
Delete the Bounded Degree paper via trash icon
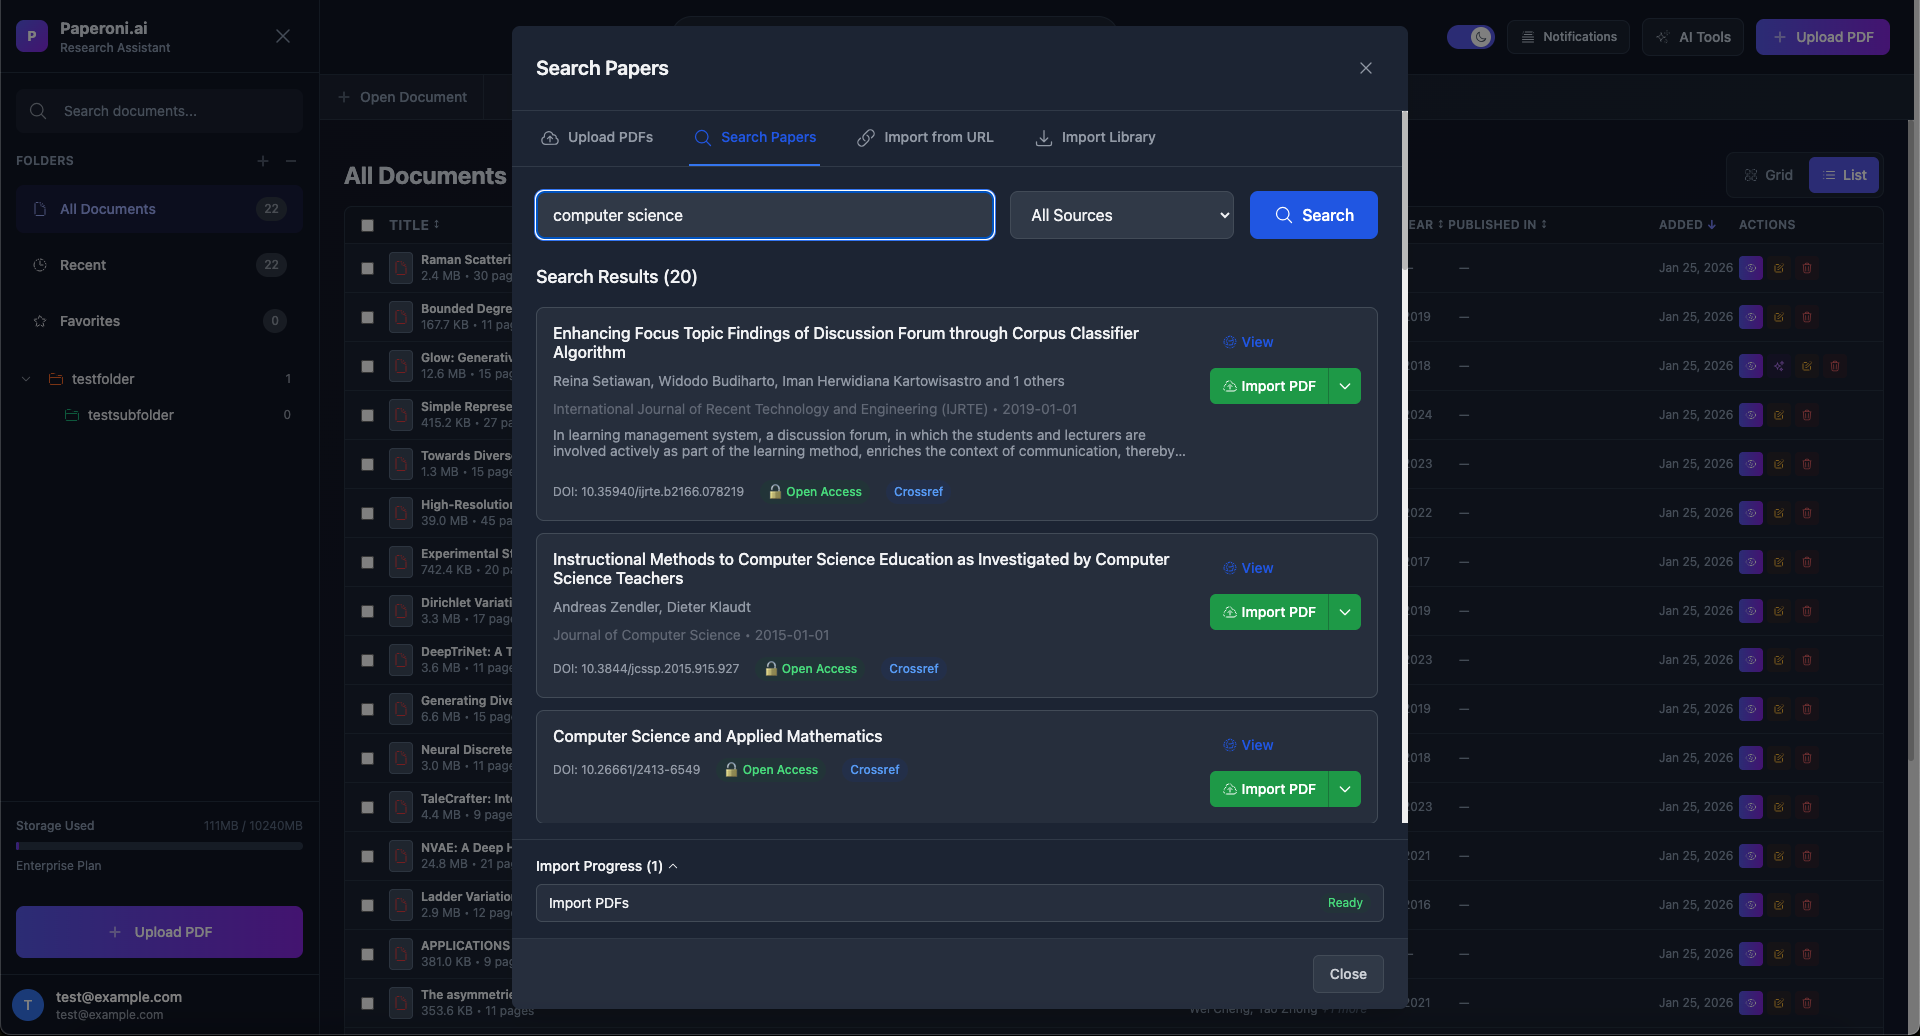point(1807,316)
